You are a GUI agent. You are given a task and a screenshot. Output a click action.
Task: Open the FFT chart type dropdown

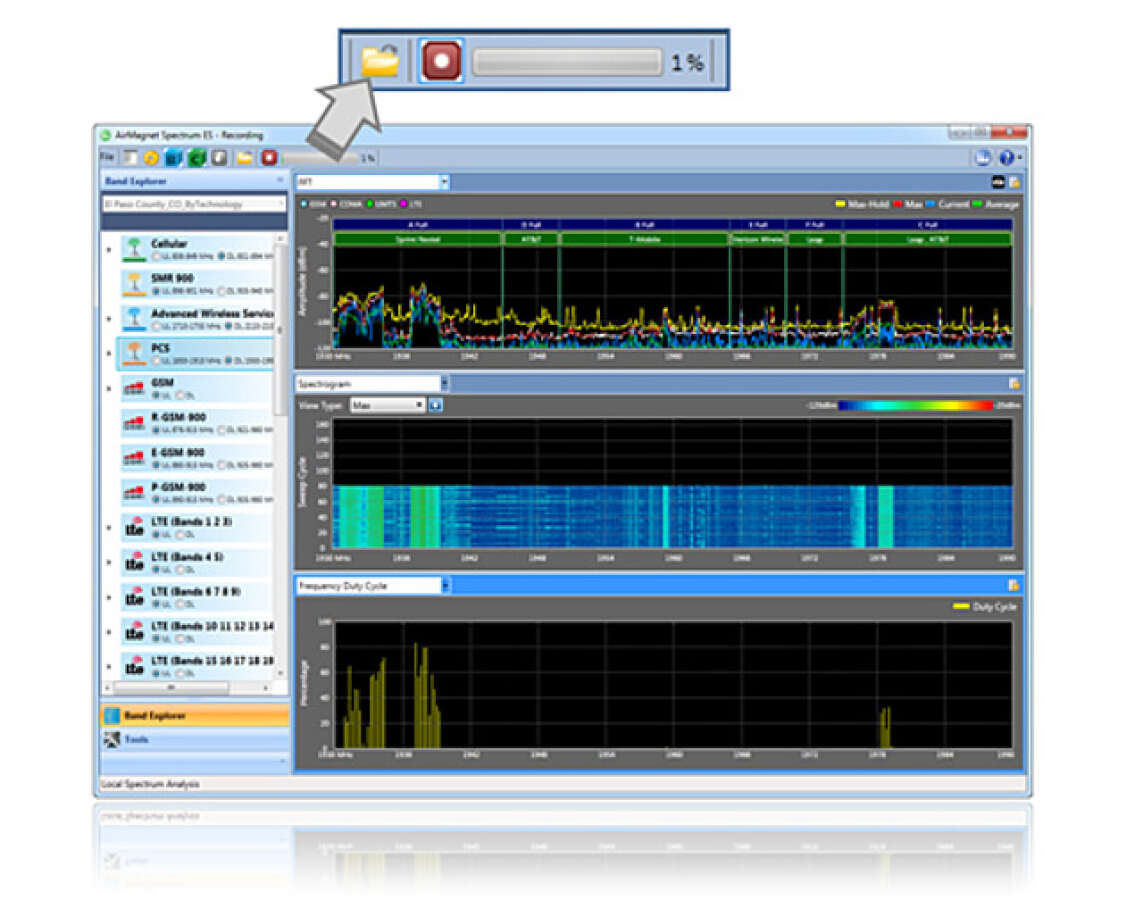pos(372,181)
